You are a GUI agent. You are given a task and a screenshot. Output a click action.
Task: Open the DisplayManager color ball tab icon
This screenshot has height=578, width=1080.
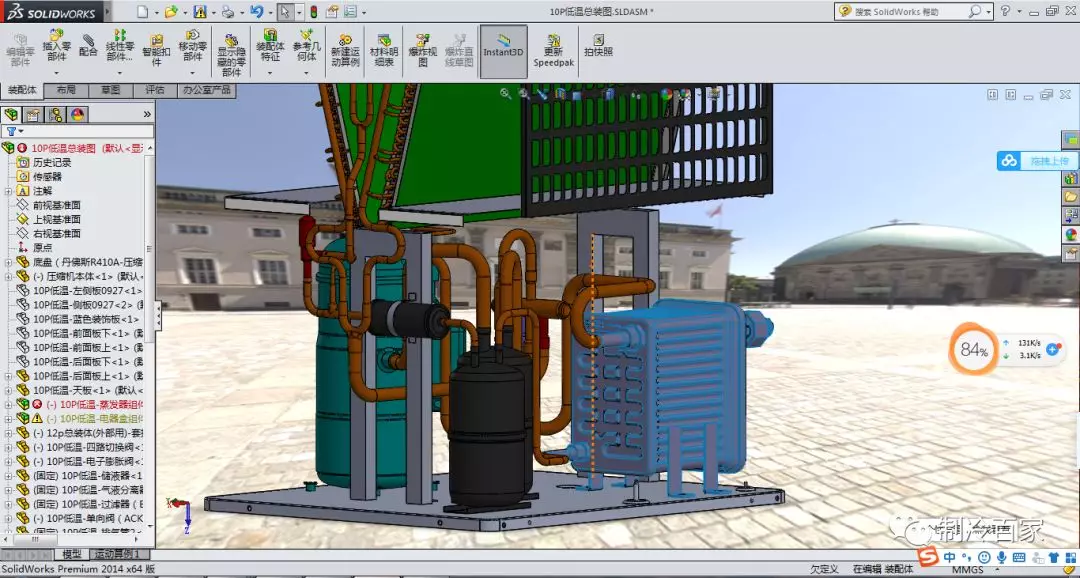coord(78,114)
